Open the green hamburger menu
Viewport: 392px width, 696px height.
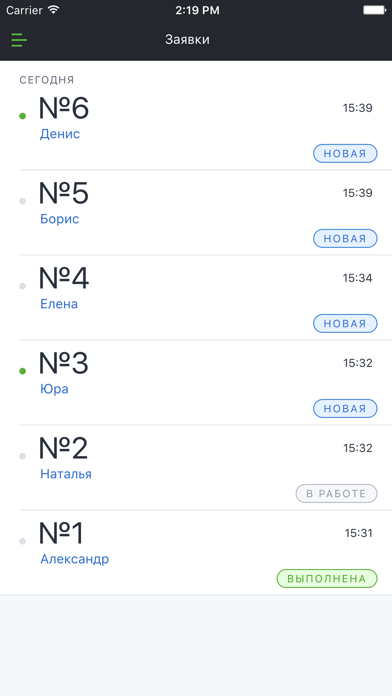pos(19,40)
